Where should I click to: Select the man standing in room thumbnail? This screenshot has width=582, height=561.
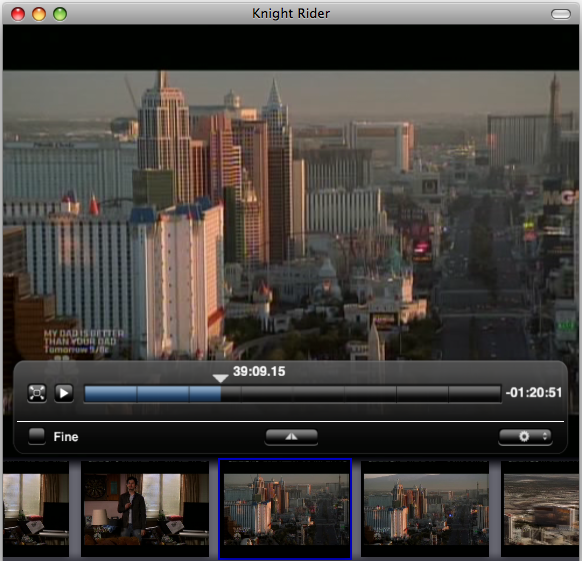pyautogui.click(x=145, y=509)
